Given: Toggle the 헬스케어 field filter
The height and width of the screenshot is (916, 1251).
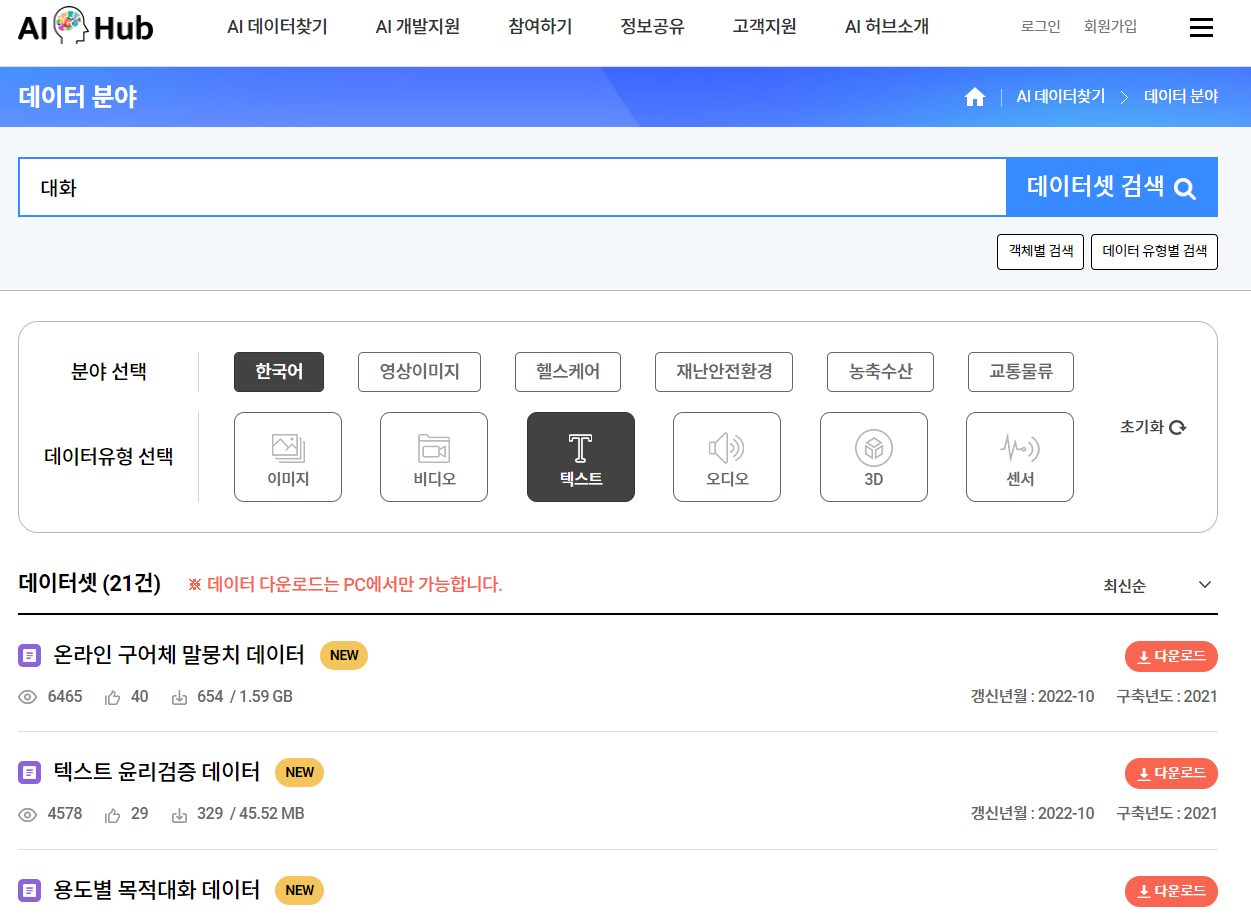Looking at the screenshot, I should [x=568, y=372].
